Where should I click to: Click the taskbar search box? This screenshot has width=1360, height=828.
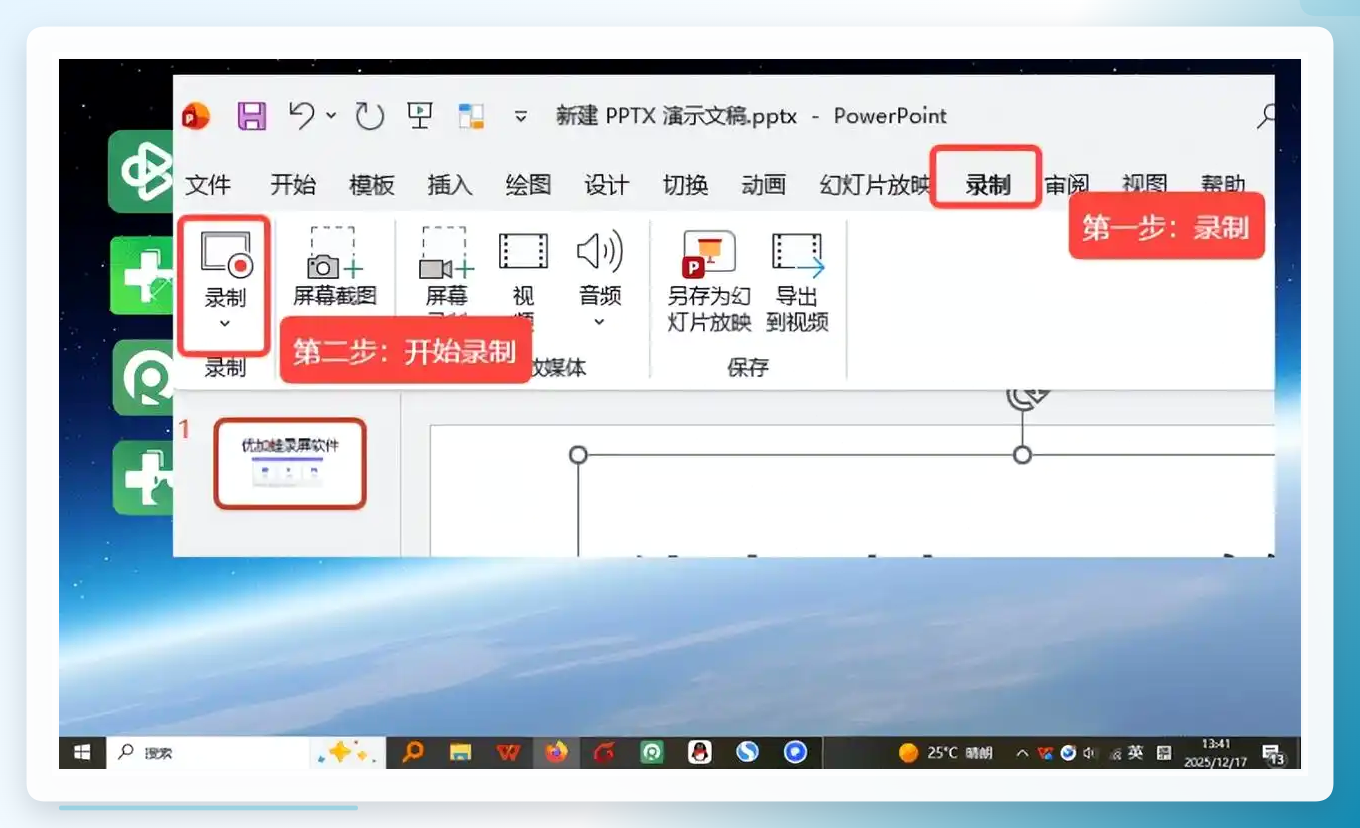click(x=209, y=753)
